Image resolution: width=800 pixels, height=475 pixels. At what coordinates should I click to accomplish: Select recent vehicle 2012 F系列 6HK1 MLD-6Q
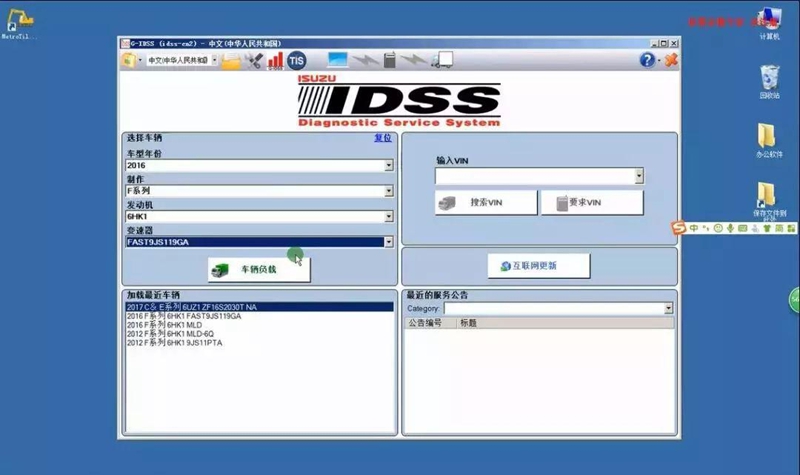click(x=259, y=334)
